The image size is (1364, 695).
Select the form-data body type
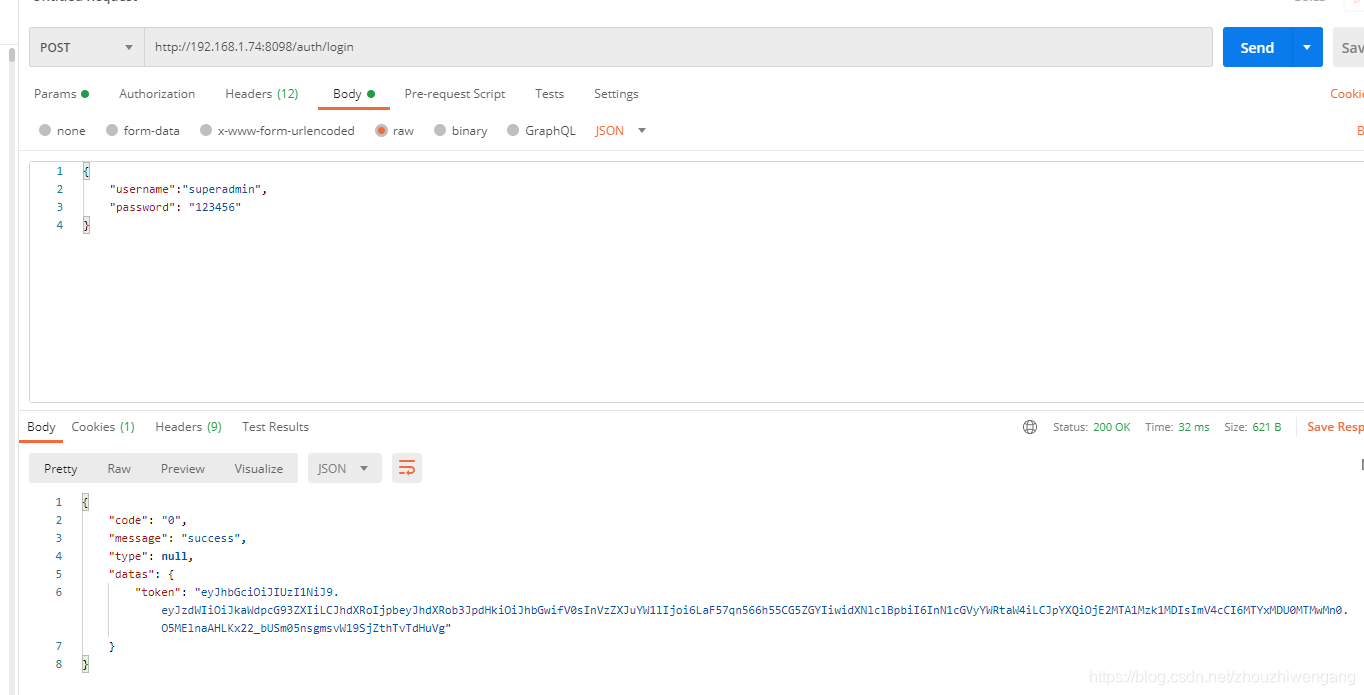point(143,130)
